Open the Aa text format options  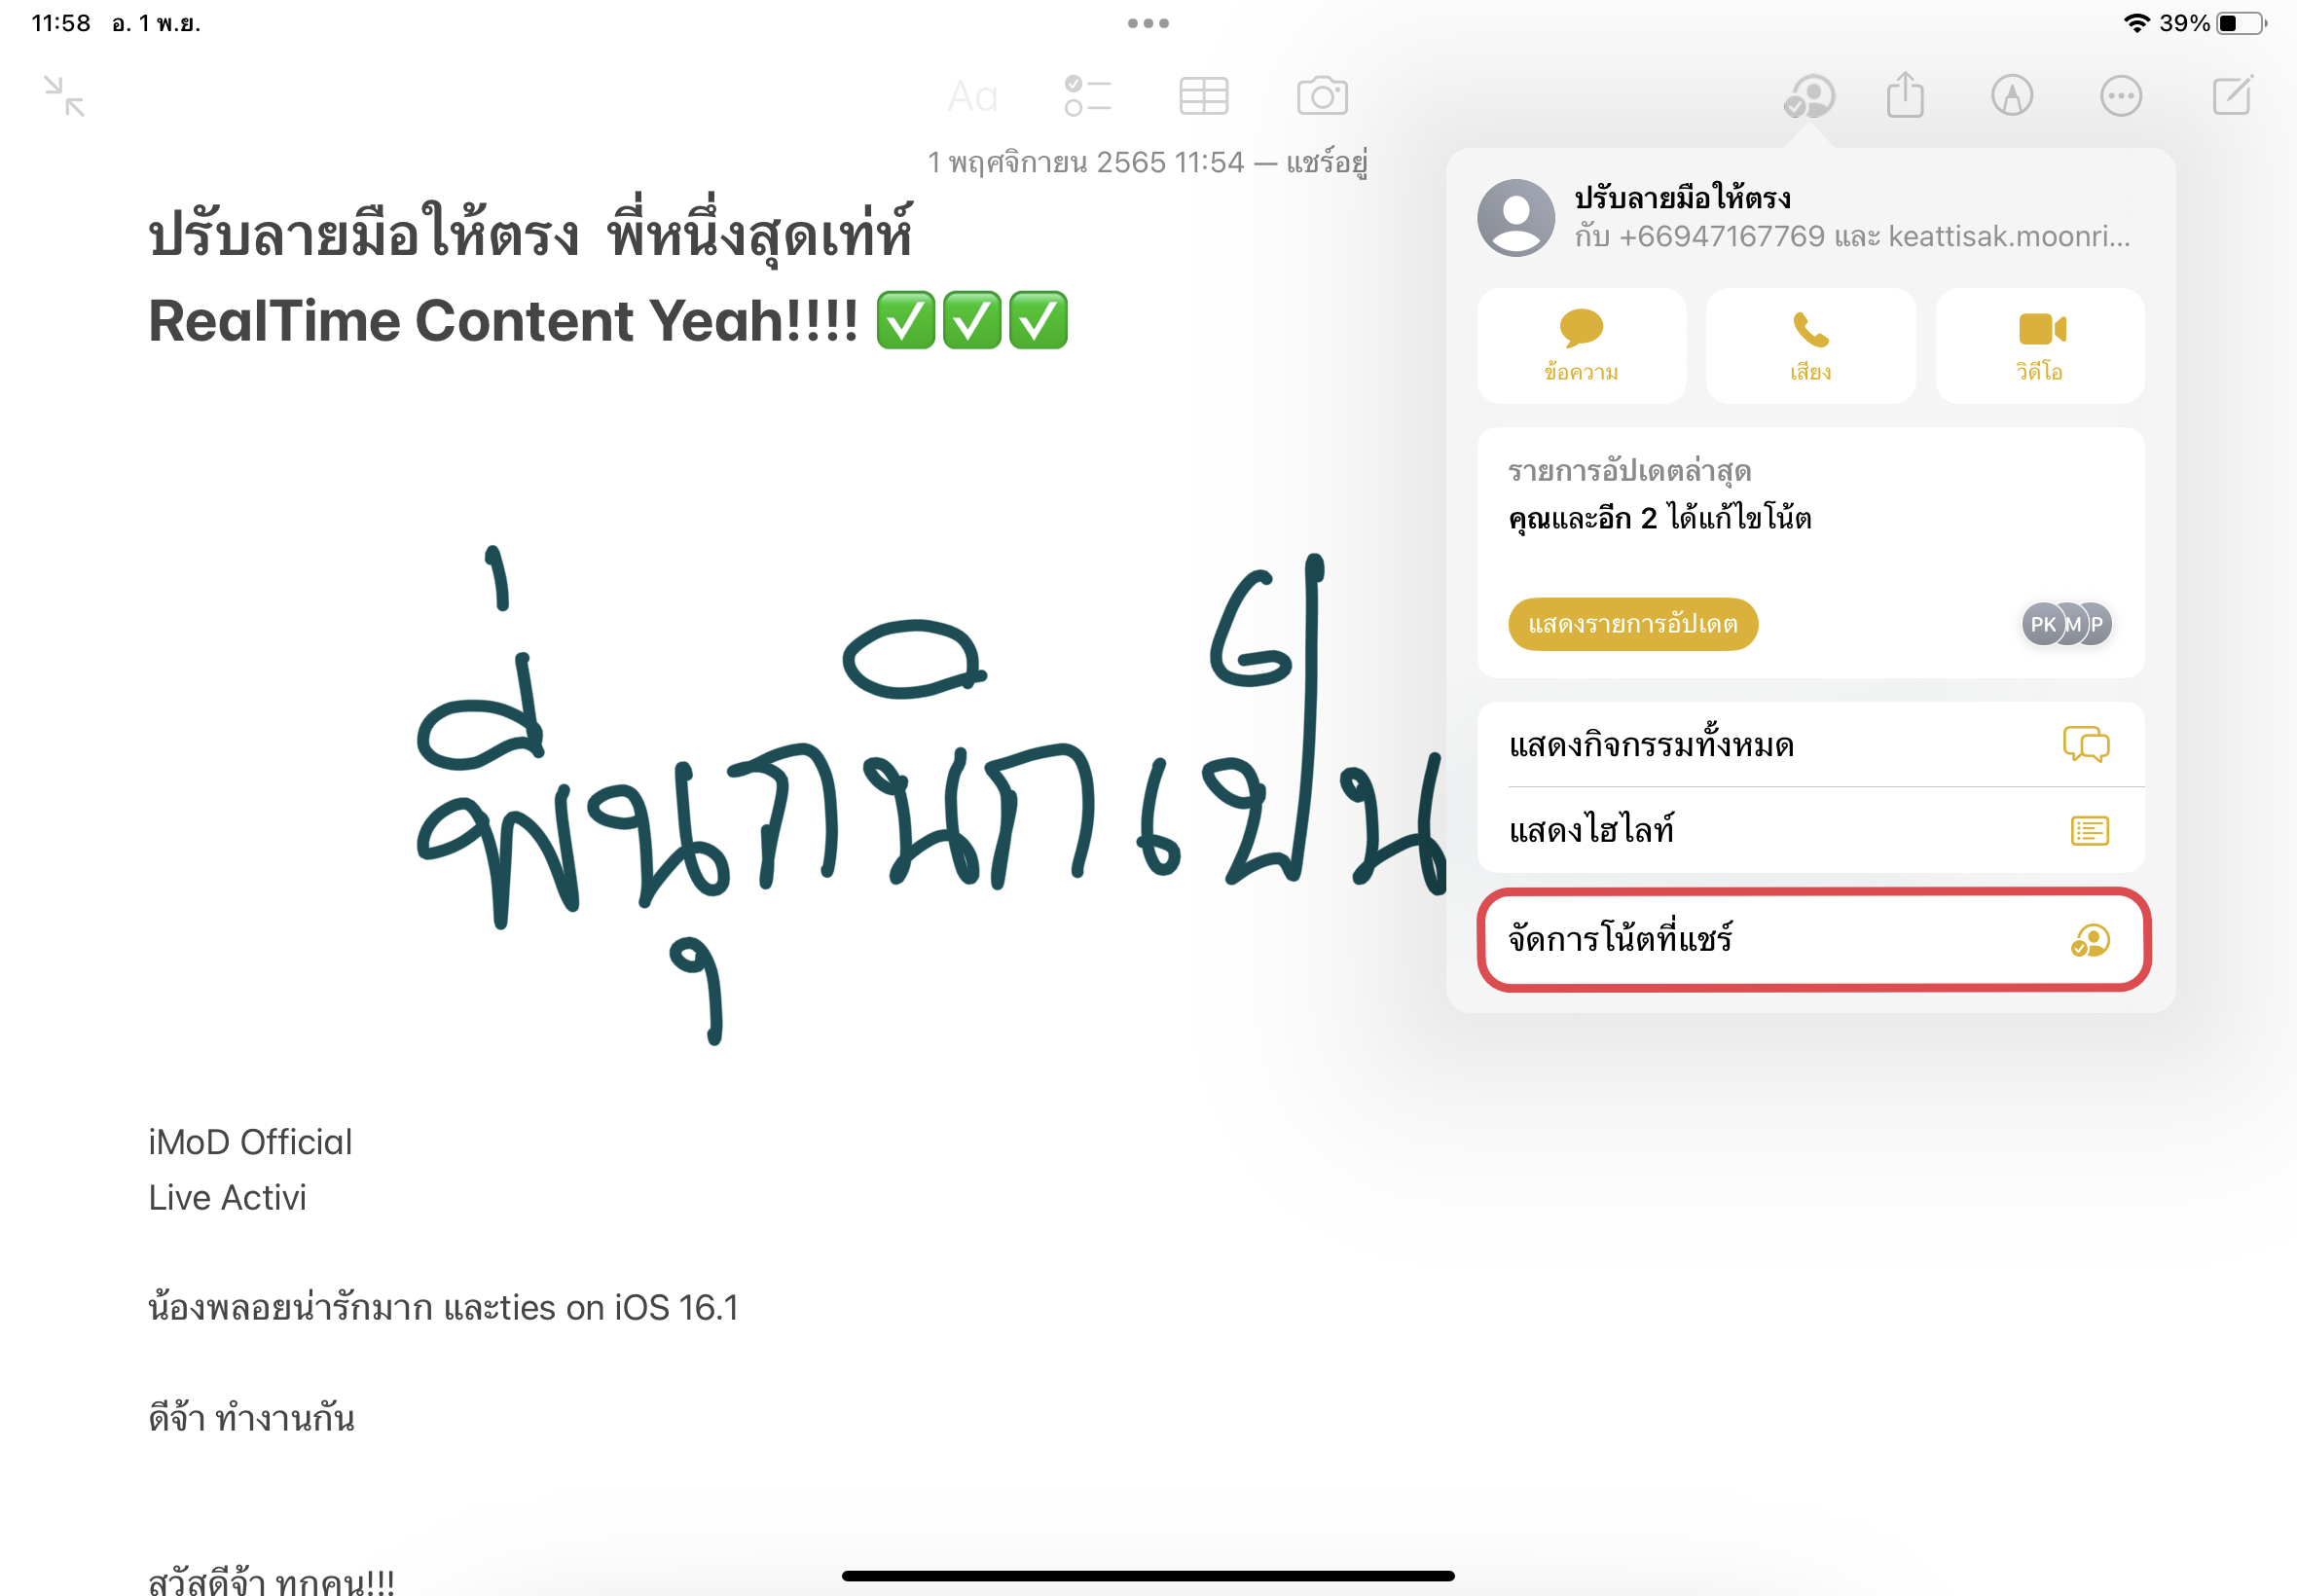pos(972,97)
